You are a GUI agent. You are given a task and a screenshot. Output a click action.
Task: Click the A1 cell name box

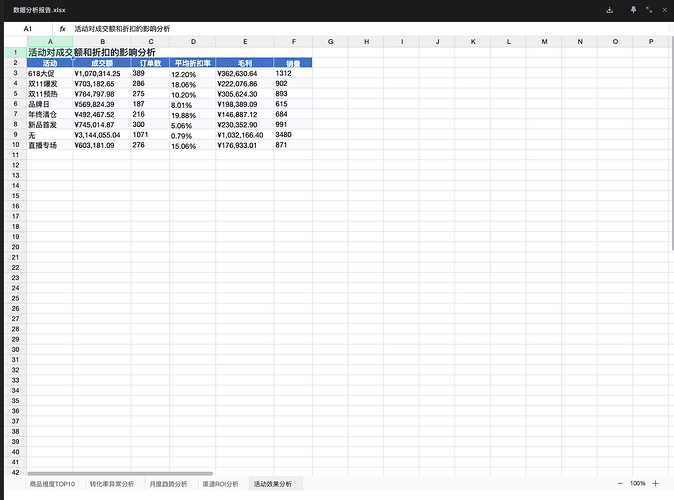(28, 29)
